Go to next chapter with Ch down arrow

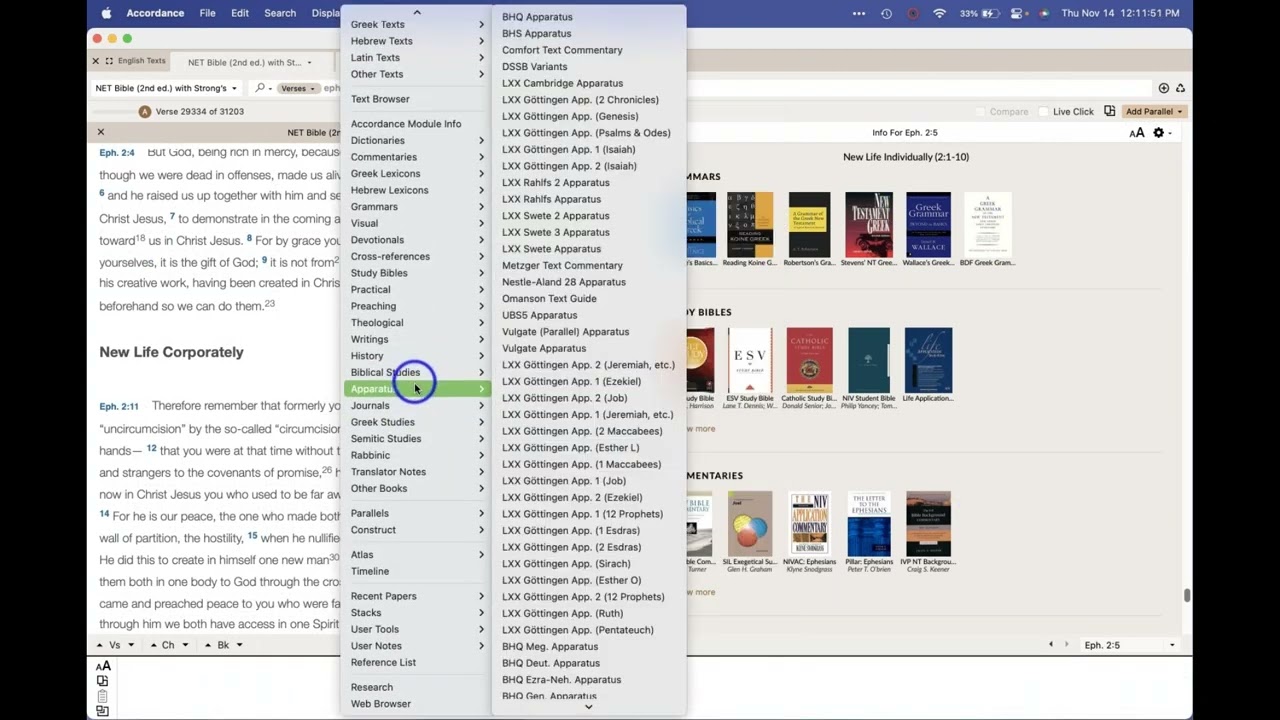185,645
